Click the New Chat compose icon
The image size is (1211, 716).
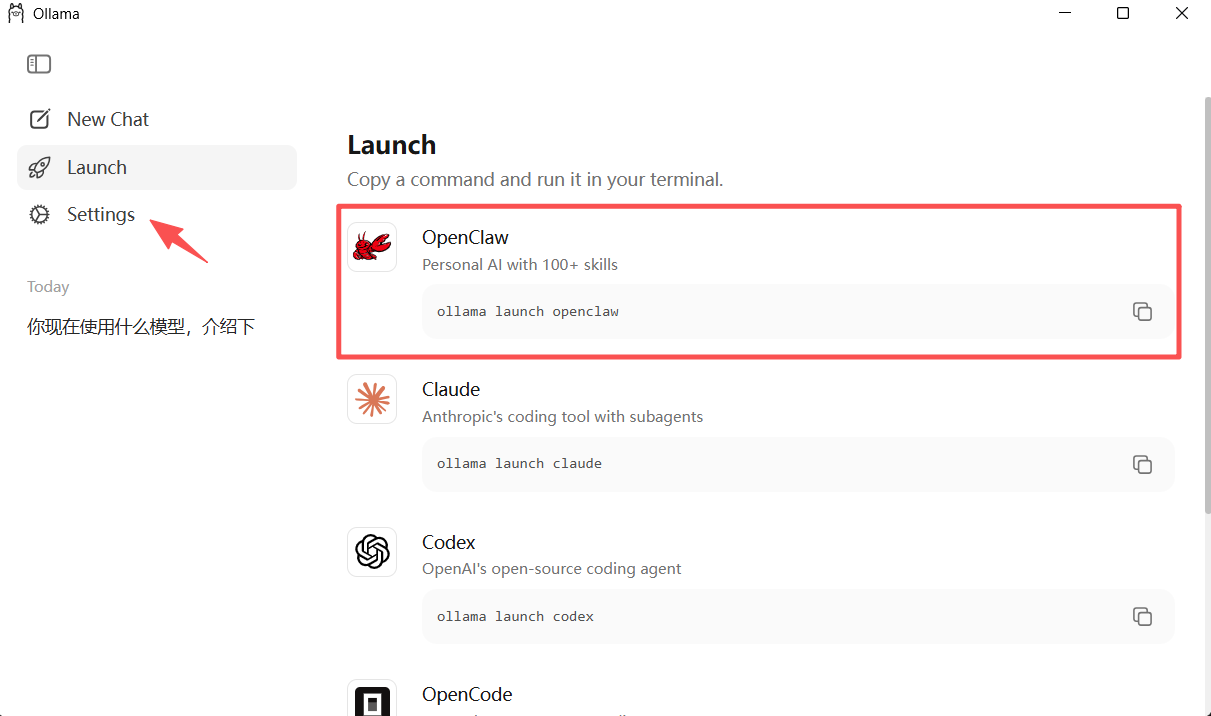(x=39, y=119)
